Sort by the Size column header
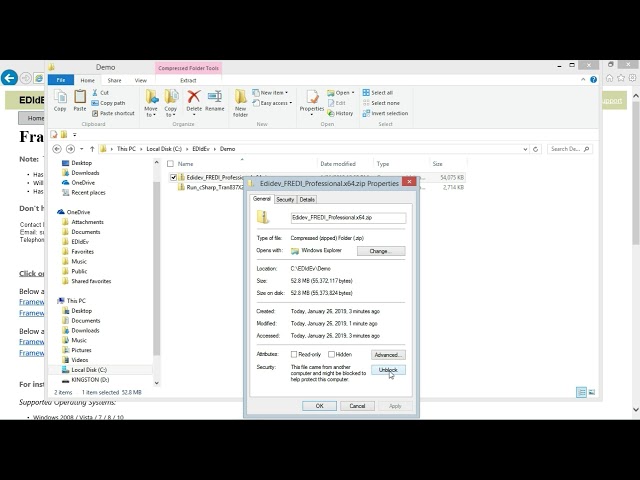The width and height of the screenshot is (640, 480). point(438,164)
